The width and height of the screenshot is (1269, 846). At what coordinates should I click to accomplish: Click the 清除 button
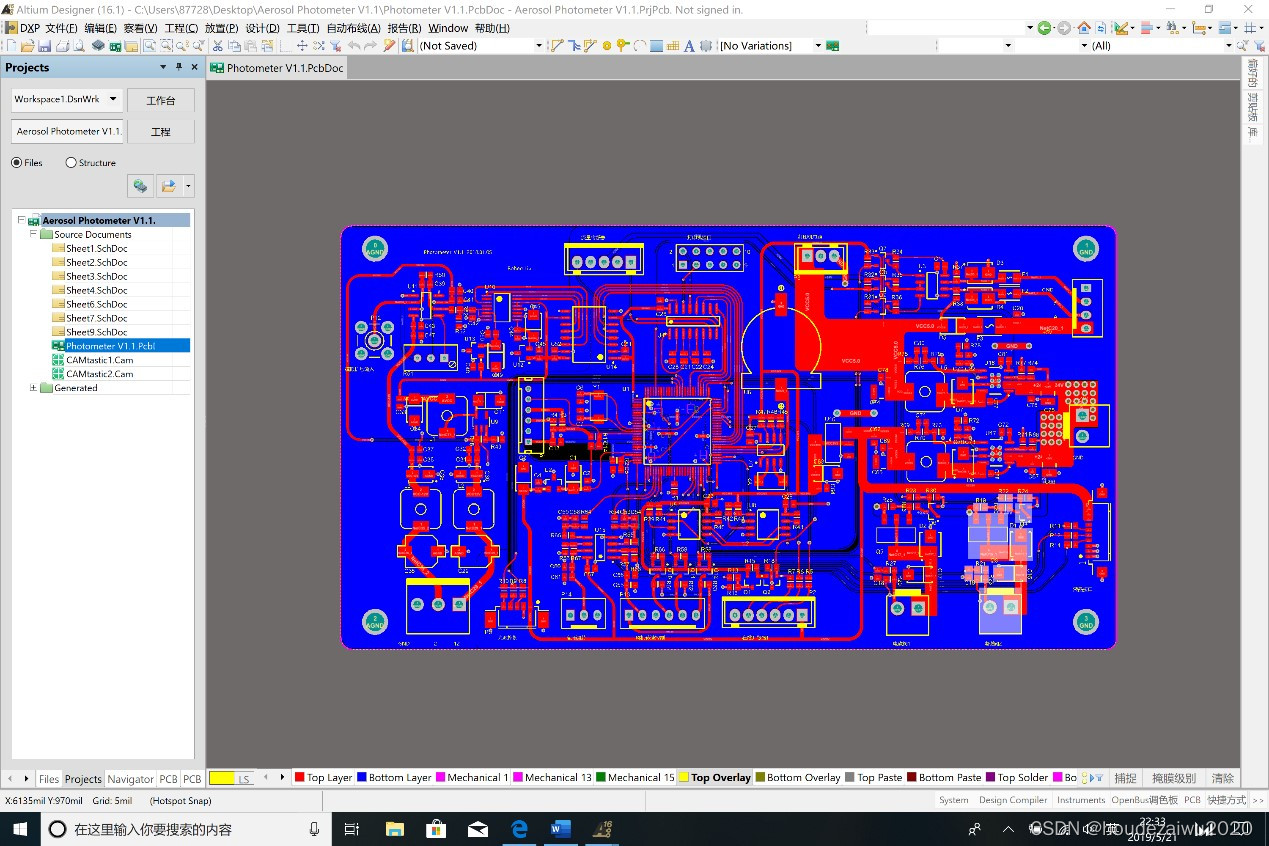click(1223, 777)
